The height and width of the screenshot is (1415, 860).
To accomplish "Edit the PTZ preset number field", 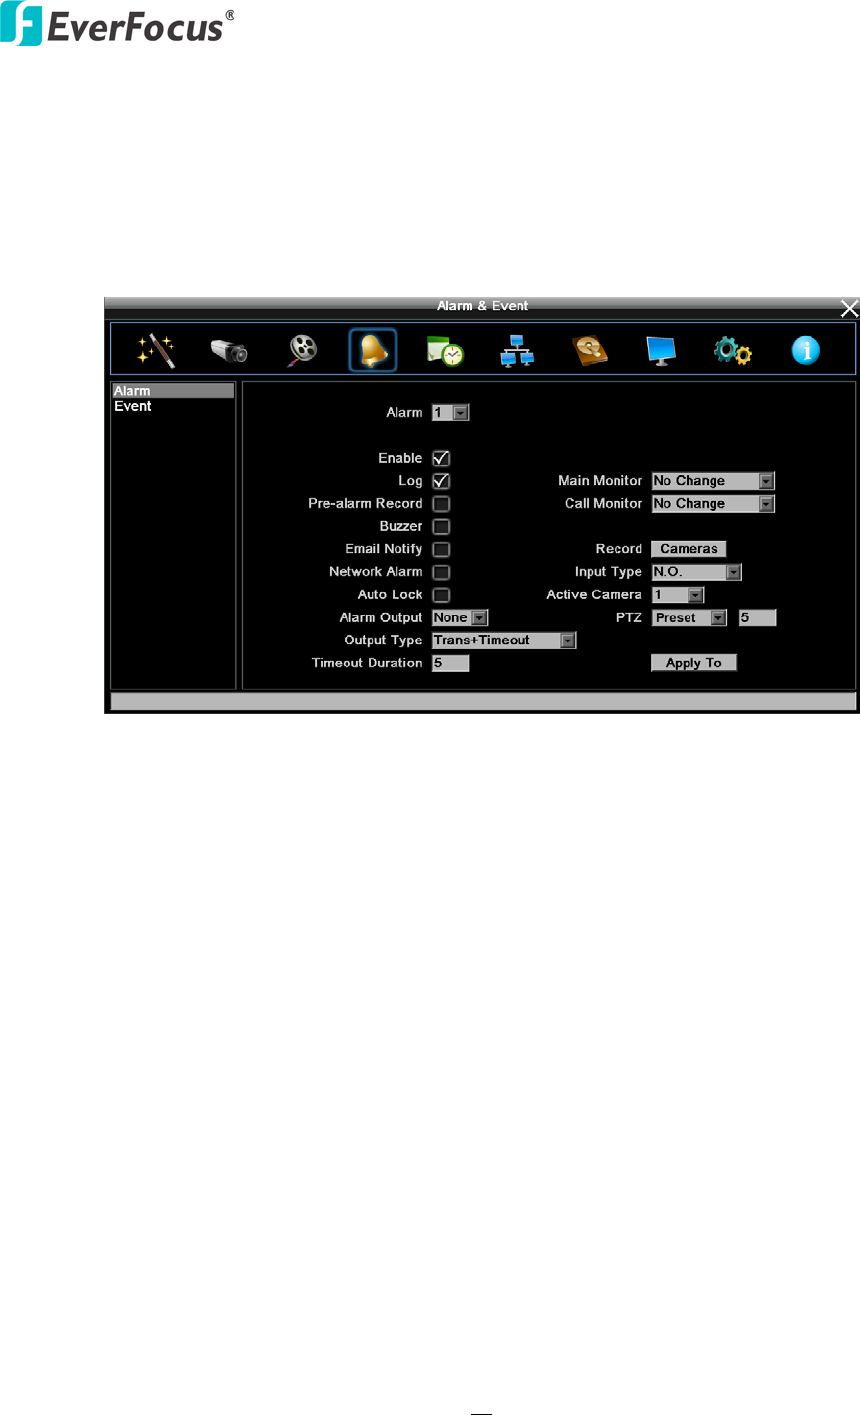I will pos(757,618).
